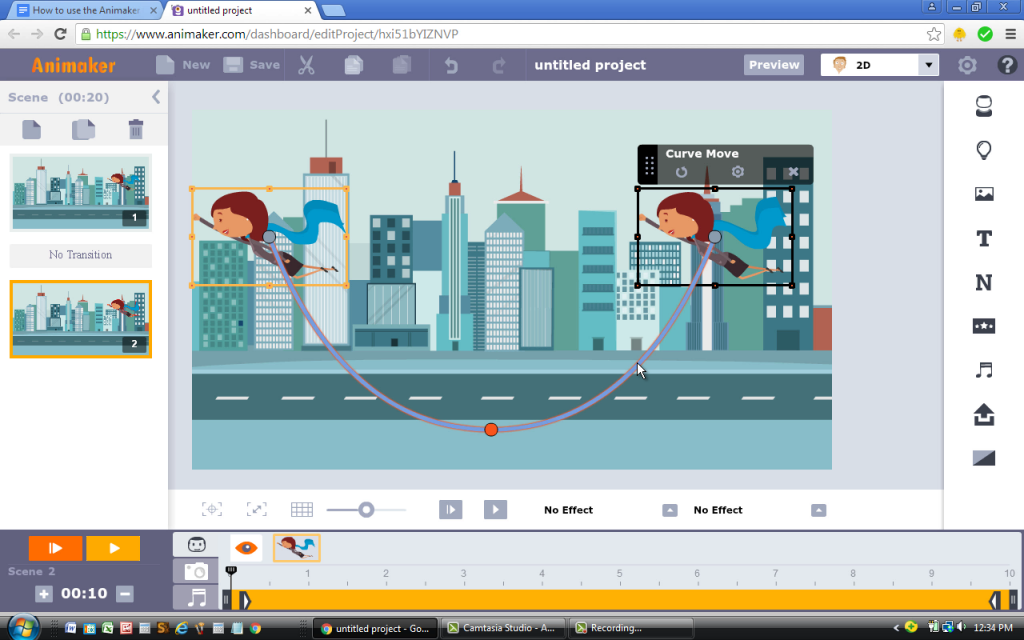Click the orange curve control point
The width and height of the screenshot is (1024, 640).
tap(491, 429)
